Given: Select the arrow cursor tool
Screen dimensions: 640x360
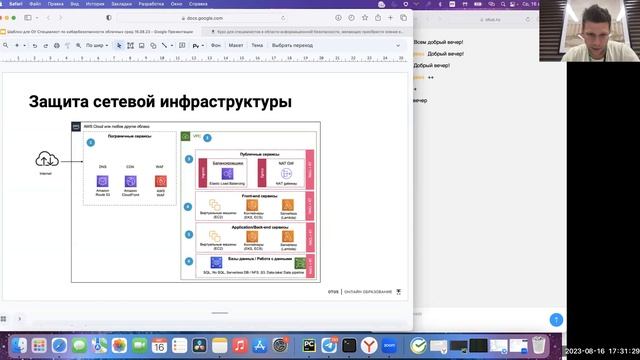Looking at the screenshot, I should [119, 46].
